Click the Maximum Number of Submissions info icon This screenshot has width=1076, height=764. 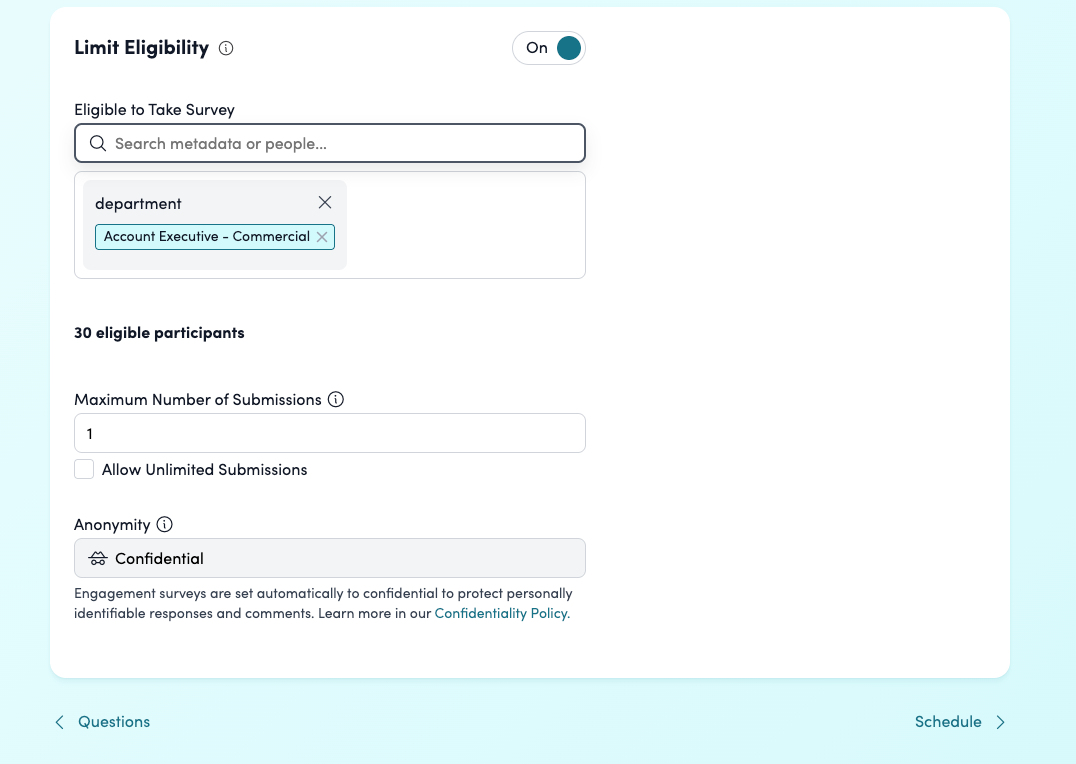click(x=336, y=399)
